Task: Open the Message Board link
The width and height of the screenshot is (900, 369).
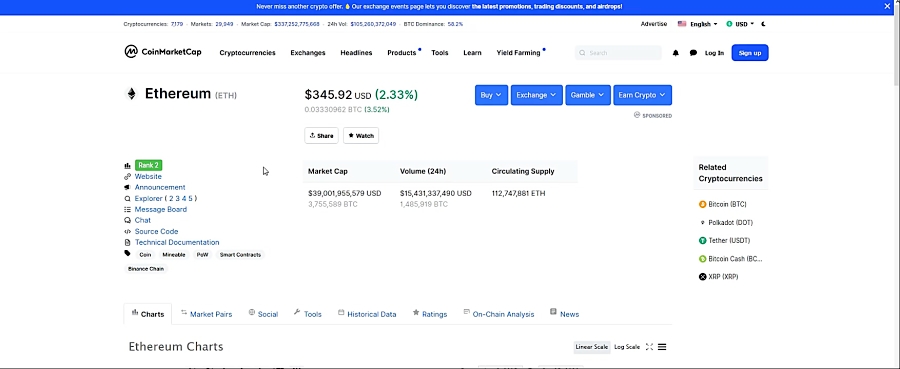Action: click(161, 209)
